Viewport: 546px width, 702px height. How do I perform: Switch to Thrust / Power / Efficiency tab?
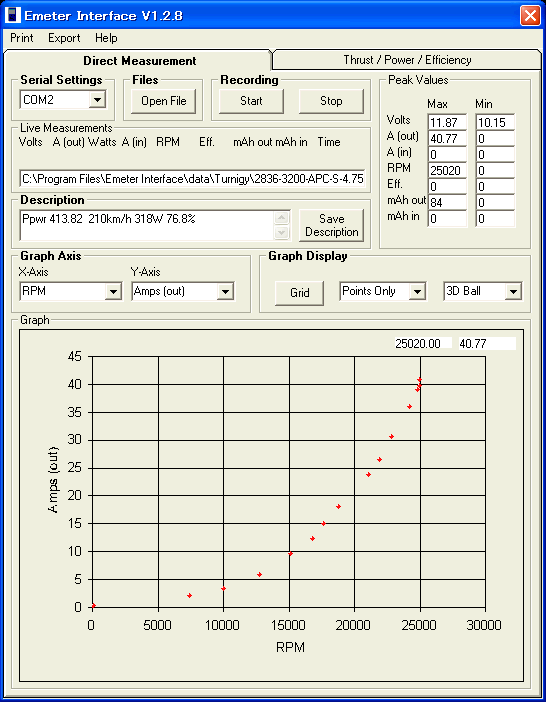(407, 60)
